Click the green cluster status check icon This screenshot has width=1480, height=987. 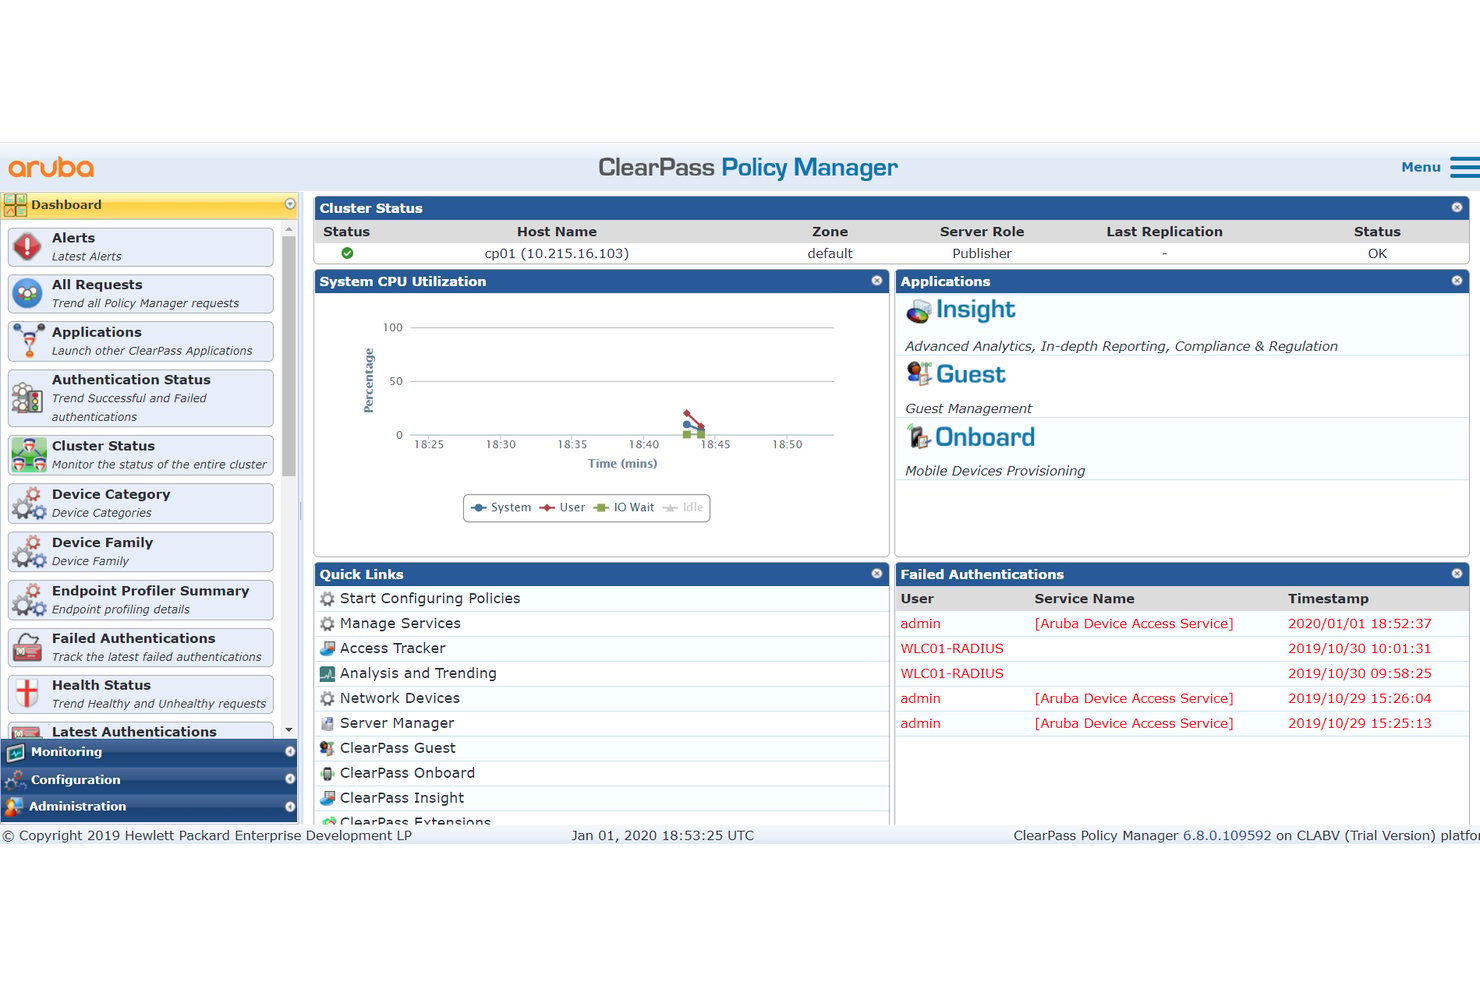tap(347, 253)
